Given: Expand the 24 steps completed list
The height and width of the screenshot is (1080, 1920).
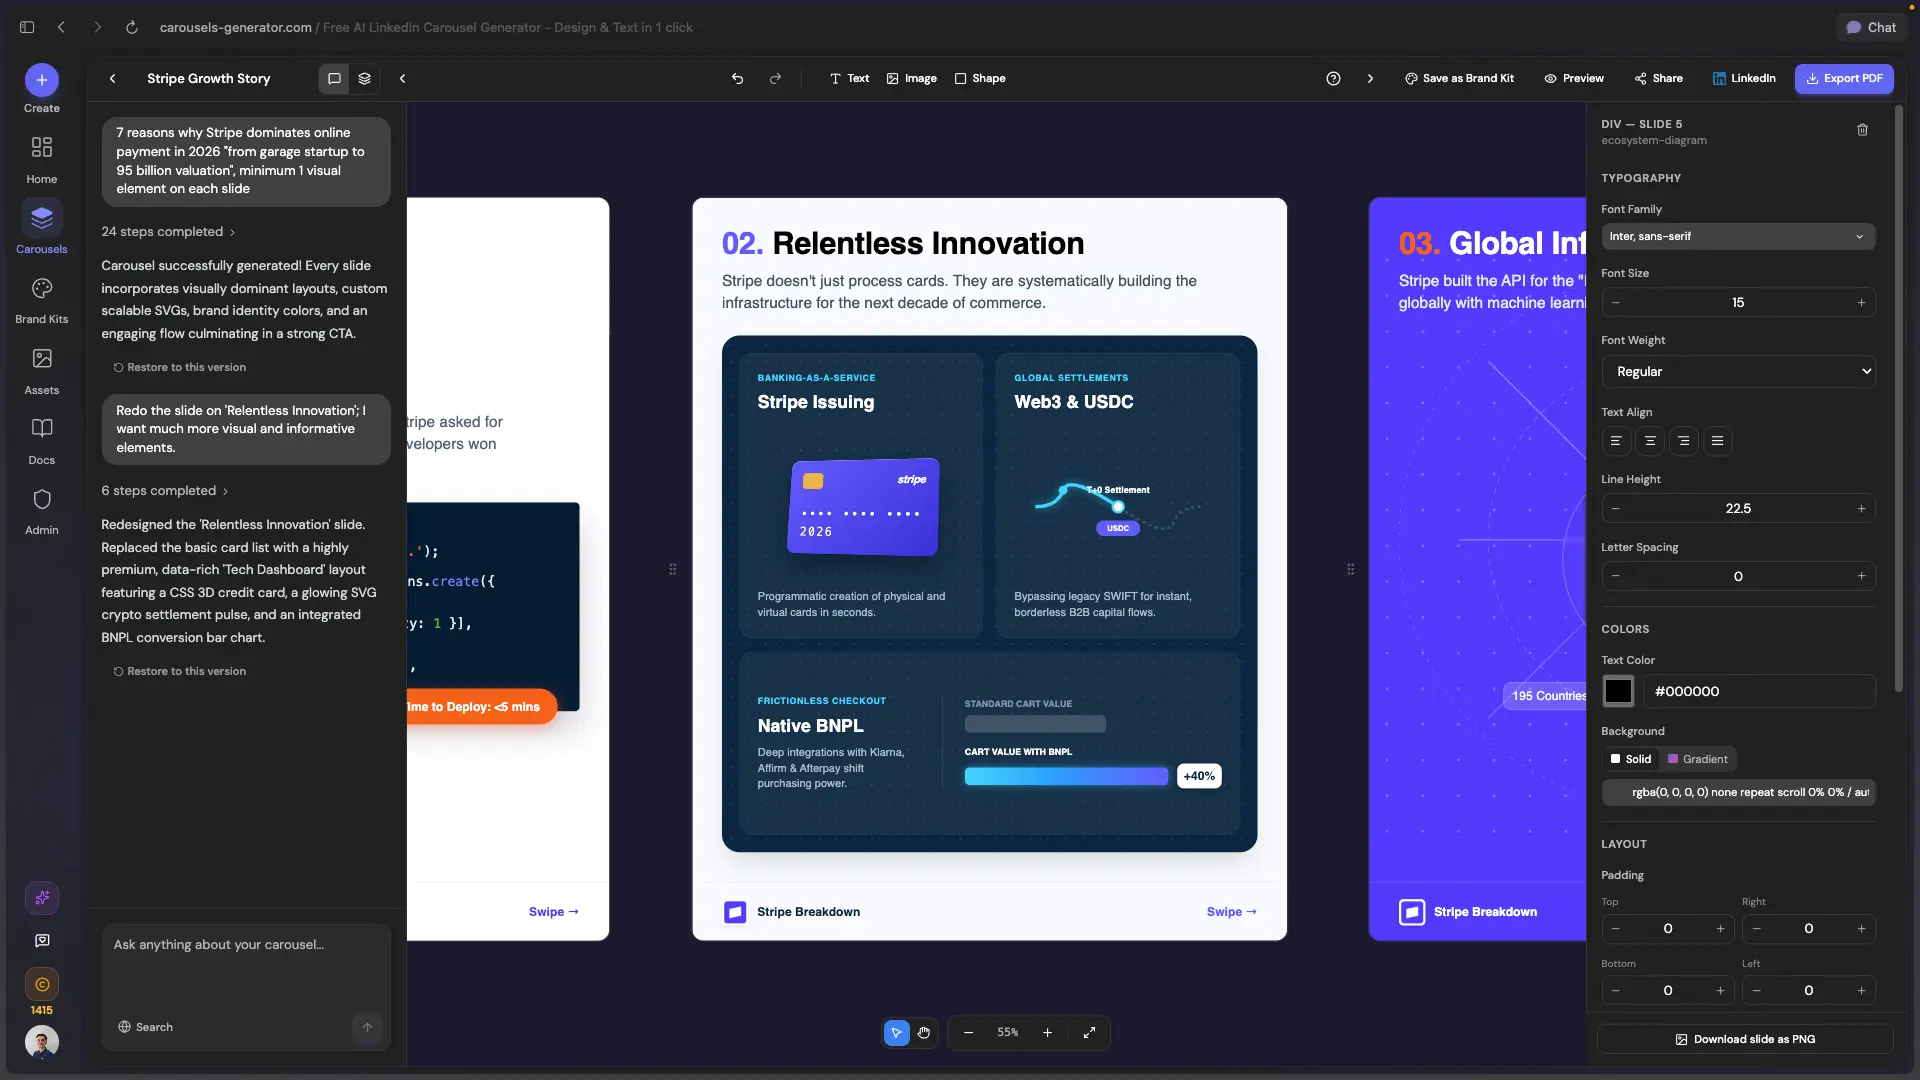Looking at the screenshot, I should tap(168, 232).
